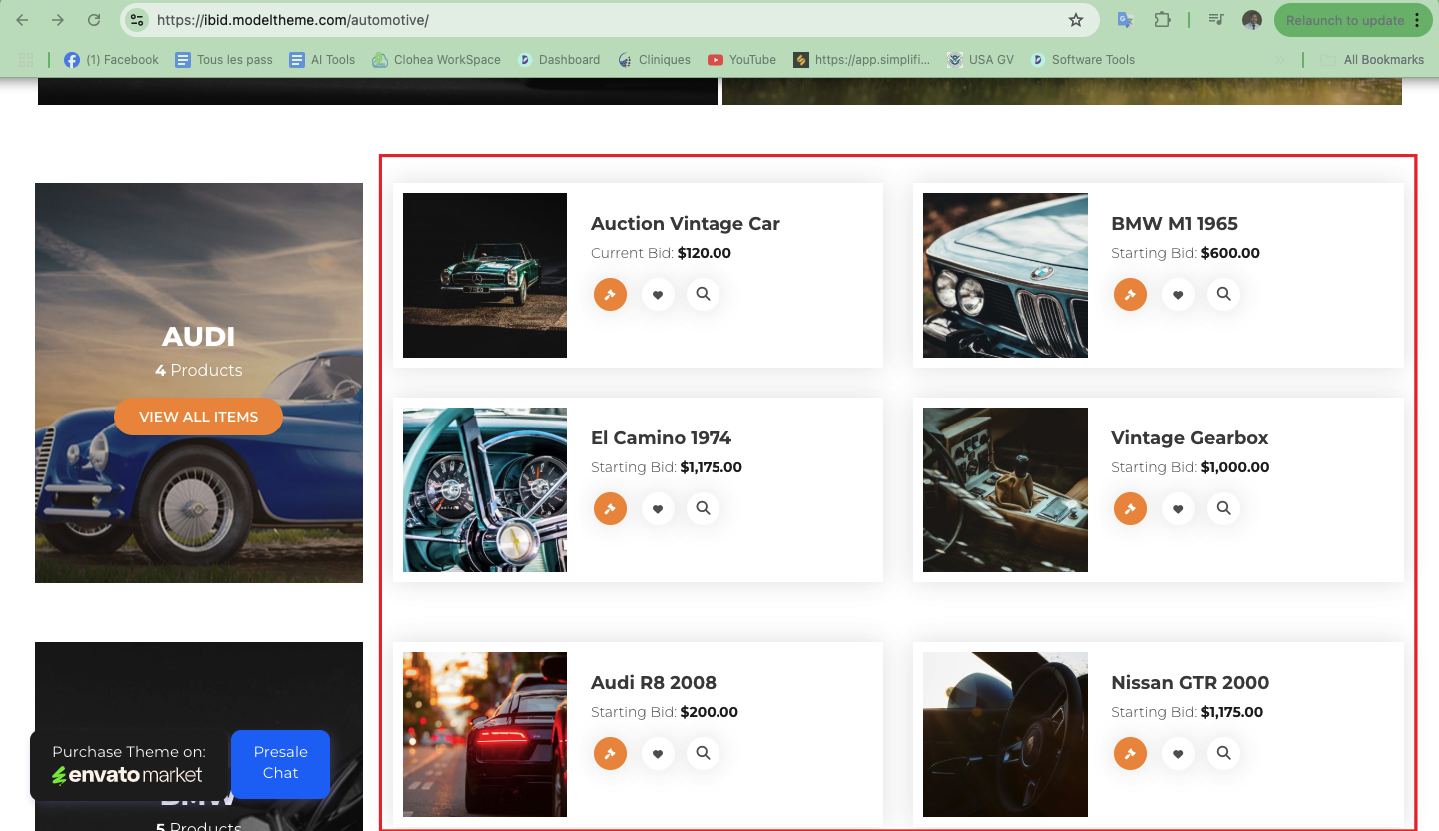Click View All Items on Audi card
Viewport: 1439px width, 831px height.
(198, 417)
